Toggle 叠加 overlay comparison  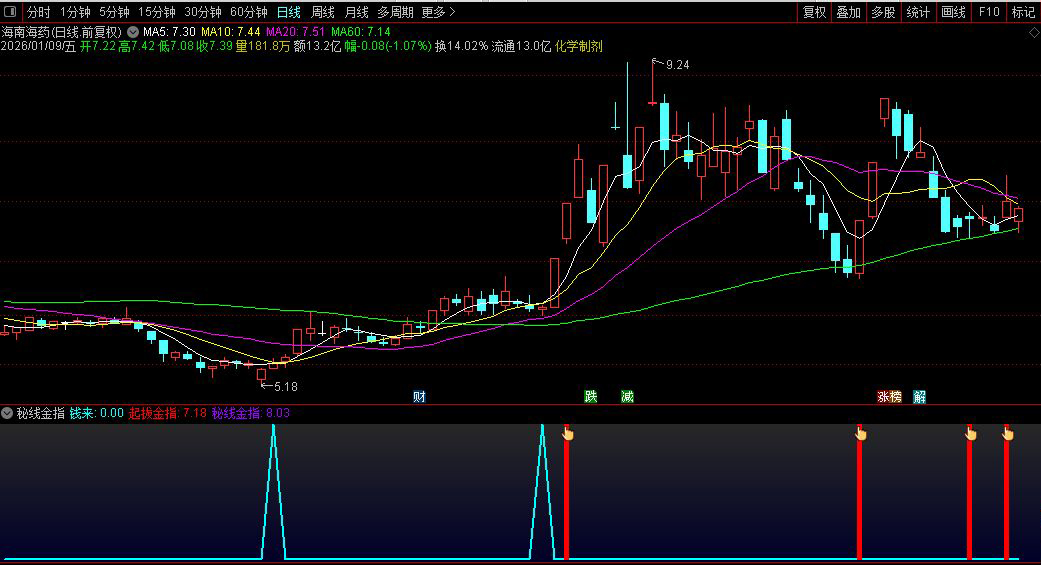click(x=849, y=13)
